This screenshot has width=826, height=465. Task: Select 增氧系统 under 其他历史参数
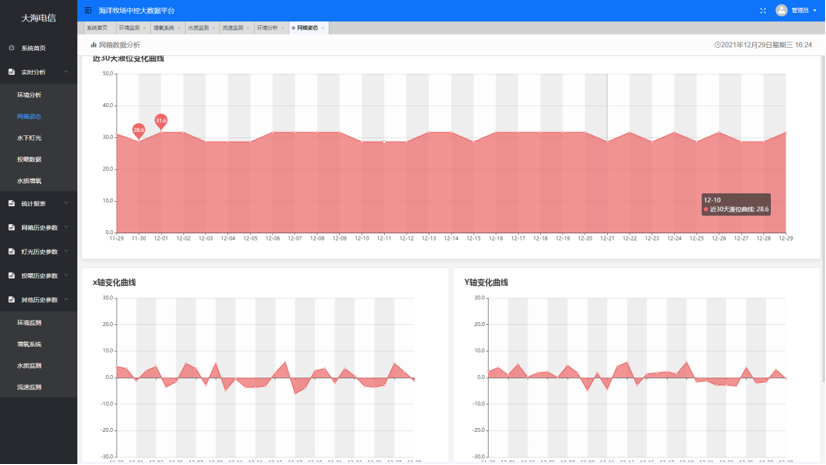point(29,344)
